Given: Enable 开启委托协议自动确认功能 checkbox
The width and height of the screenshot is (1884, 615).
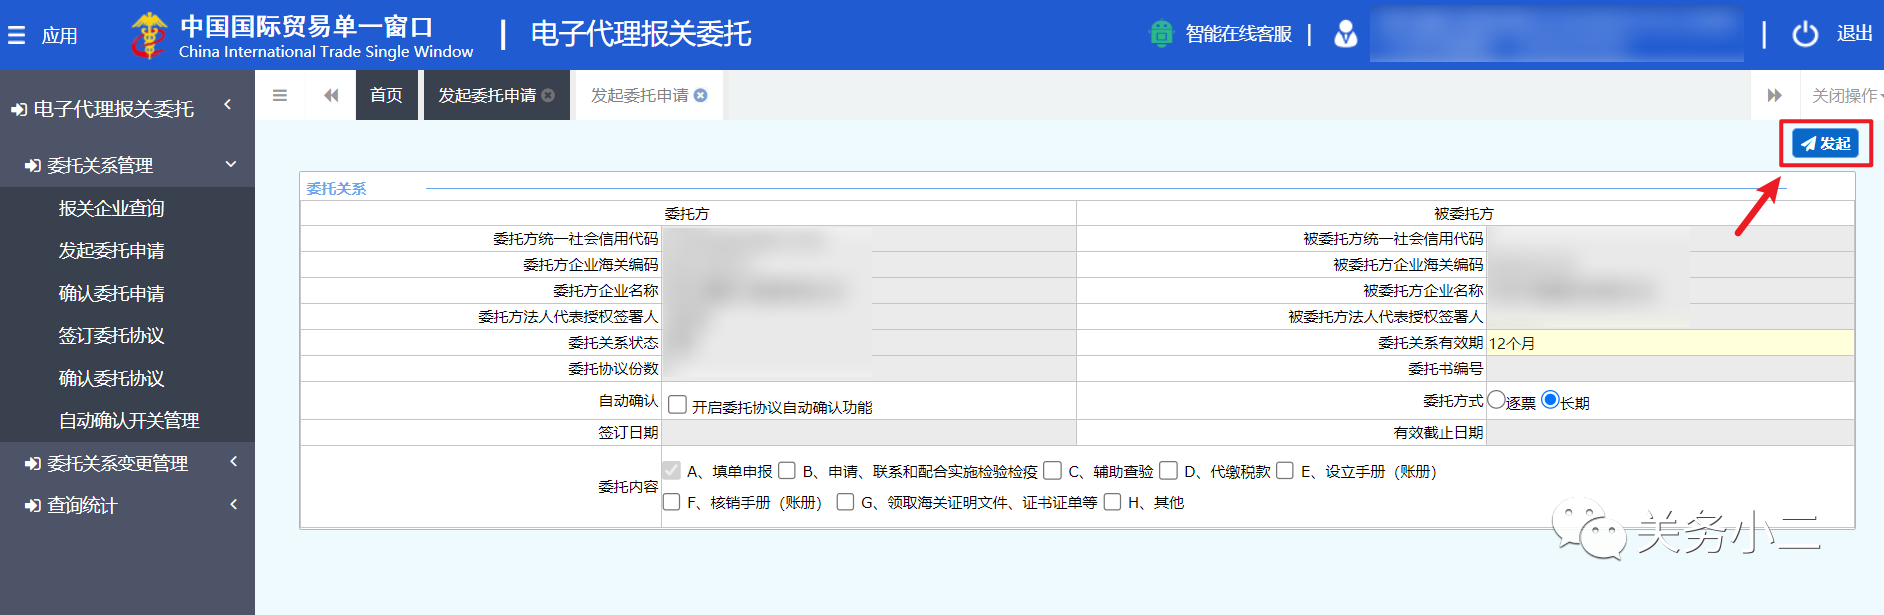Looking at the screenshot, I should 677,405.
